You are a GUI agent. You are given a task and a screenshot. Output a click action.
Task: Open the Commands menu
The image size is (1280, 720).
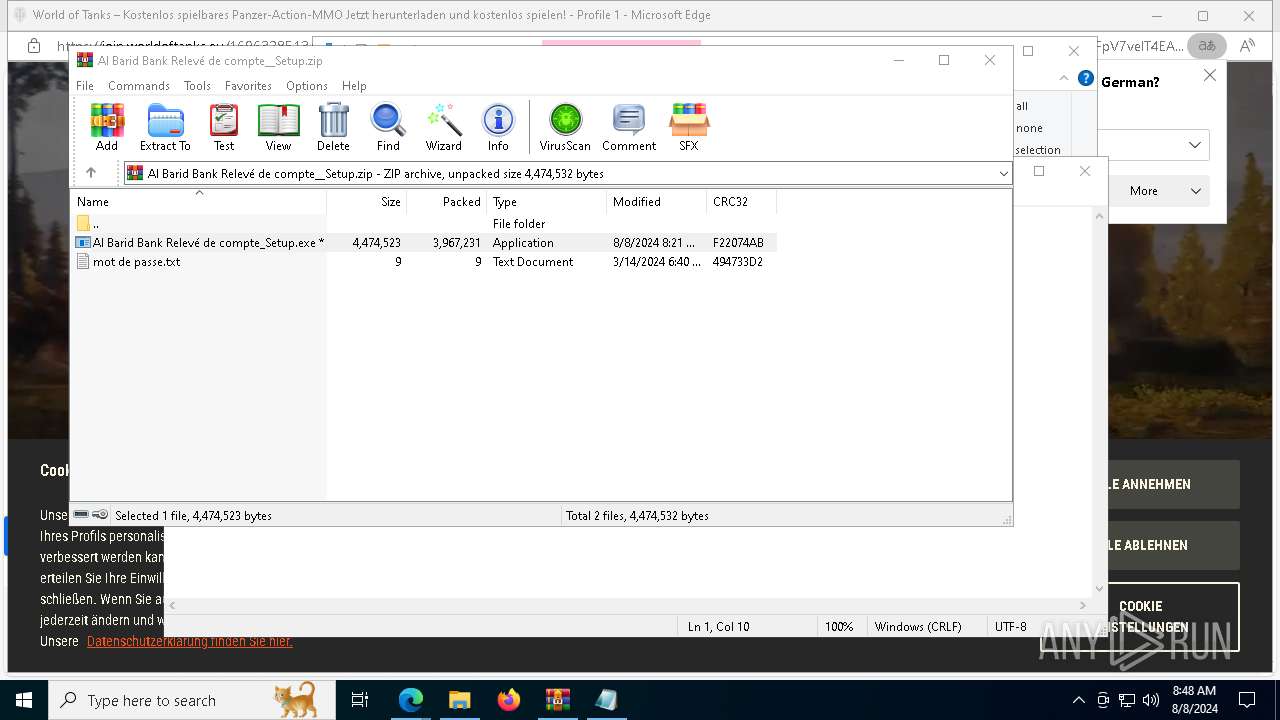coord(139,86)
